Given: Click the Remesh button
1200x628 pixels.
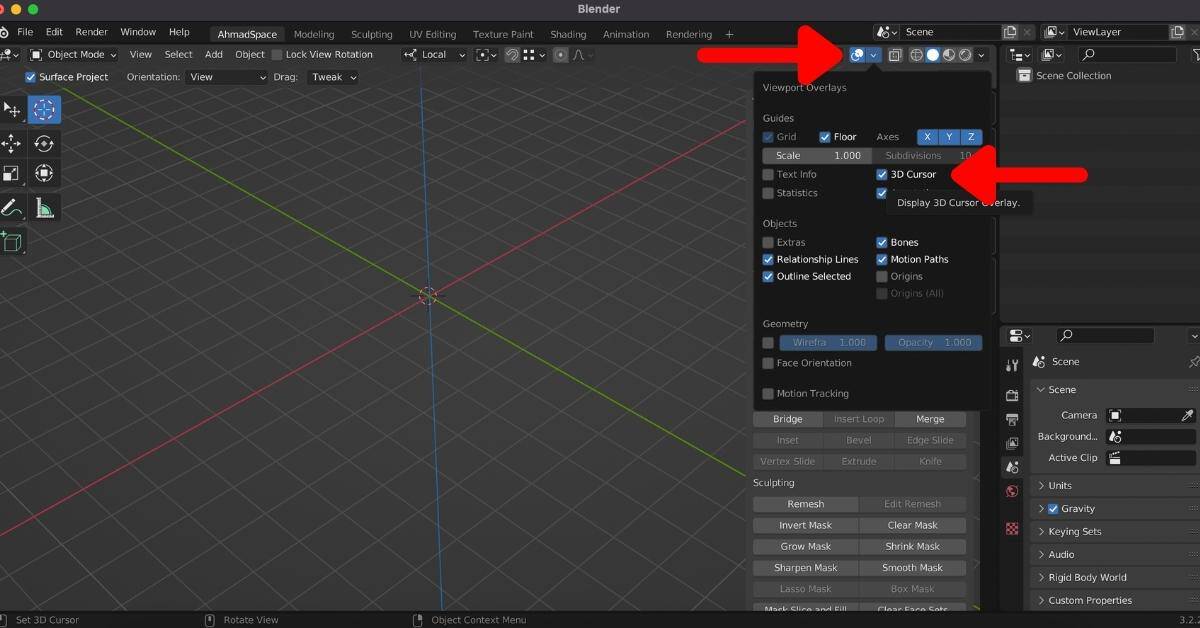Looking at the screenshot, I should pyautogui.click(x=805, y=503).
